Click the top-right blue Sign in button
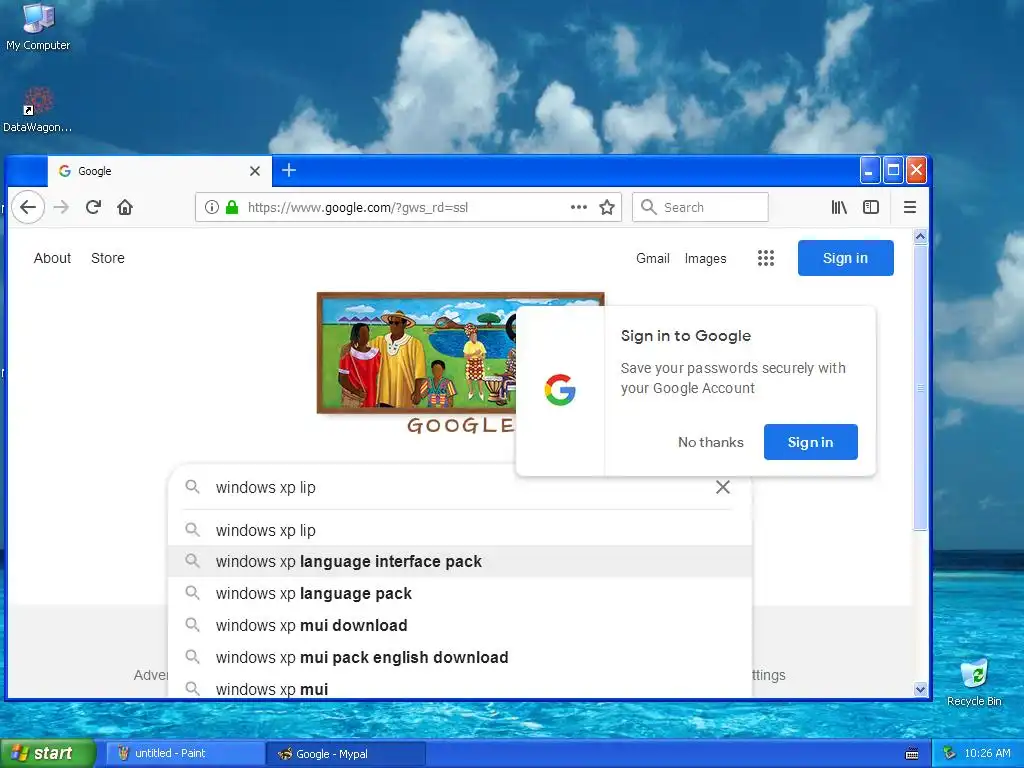The height and width of the screenshot is (768, 1024). (846, 258)
